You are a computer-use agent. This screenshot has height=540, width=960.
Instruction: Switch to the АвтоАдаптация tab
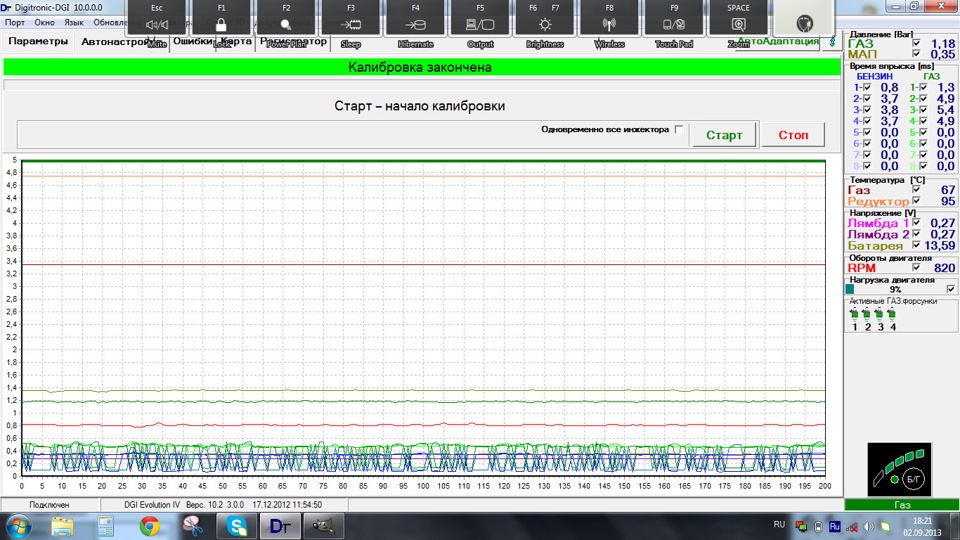pyautogui.click(x=778, y=42)
